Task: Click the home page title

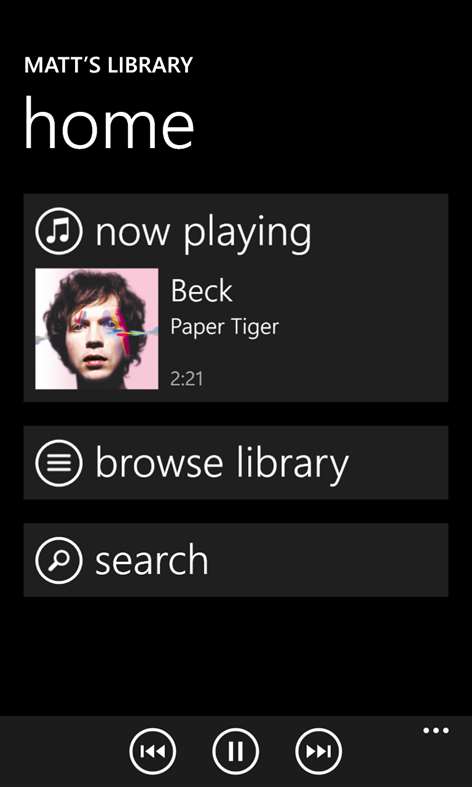Action: pos(109,123)
